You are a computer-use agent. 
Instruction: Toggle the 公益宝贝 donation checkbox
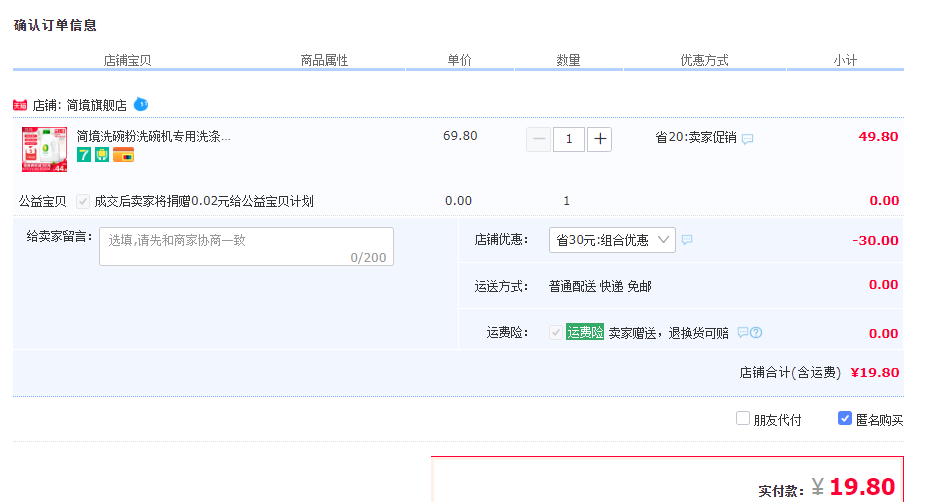83,201
